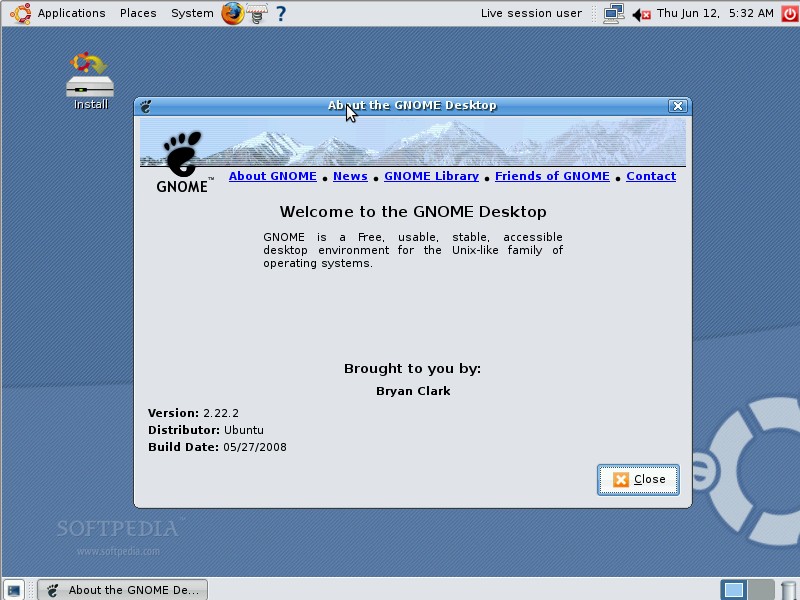
Task: Click the red quit button in top corner
Action: [x=789, y=13]
